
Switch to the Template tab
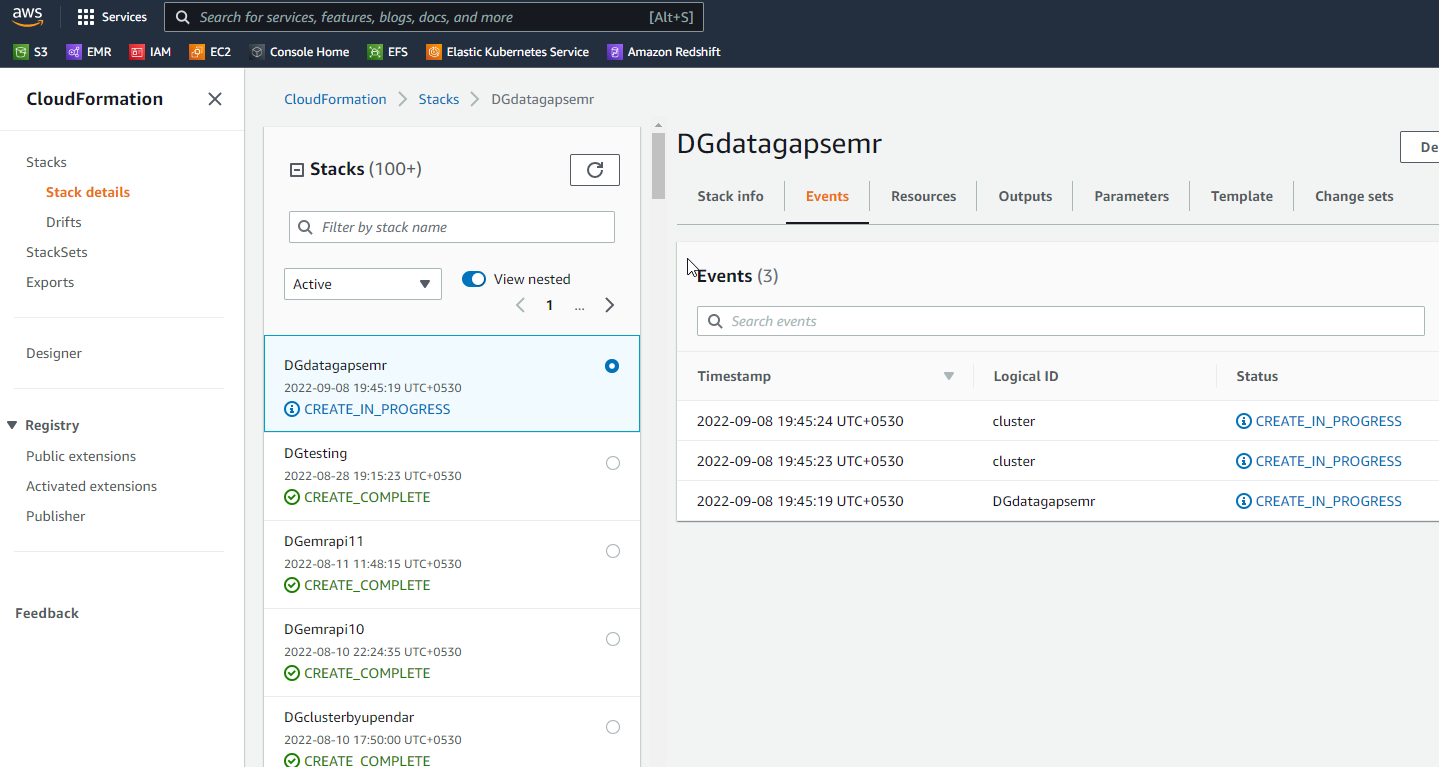coord(1241,196)
